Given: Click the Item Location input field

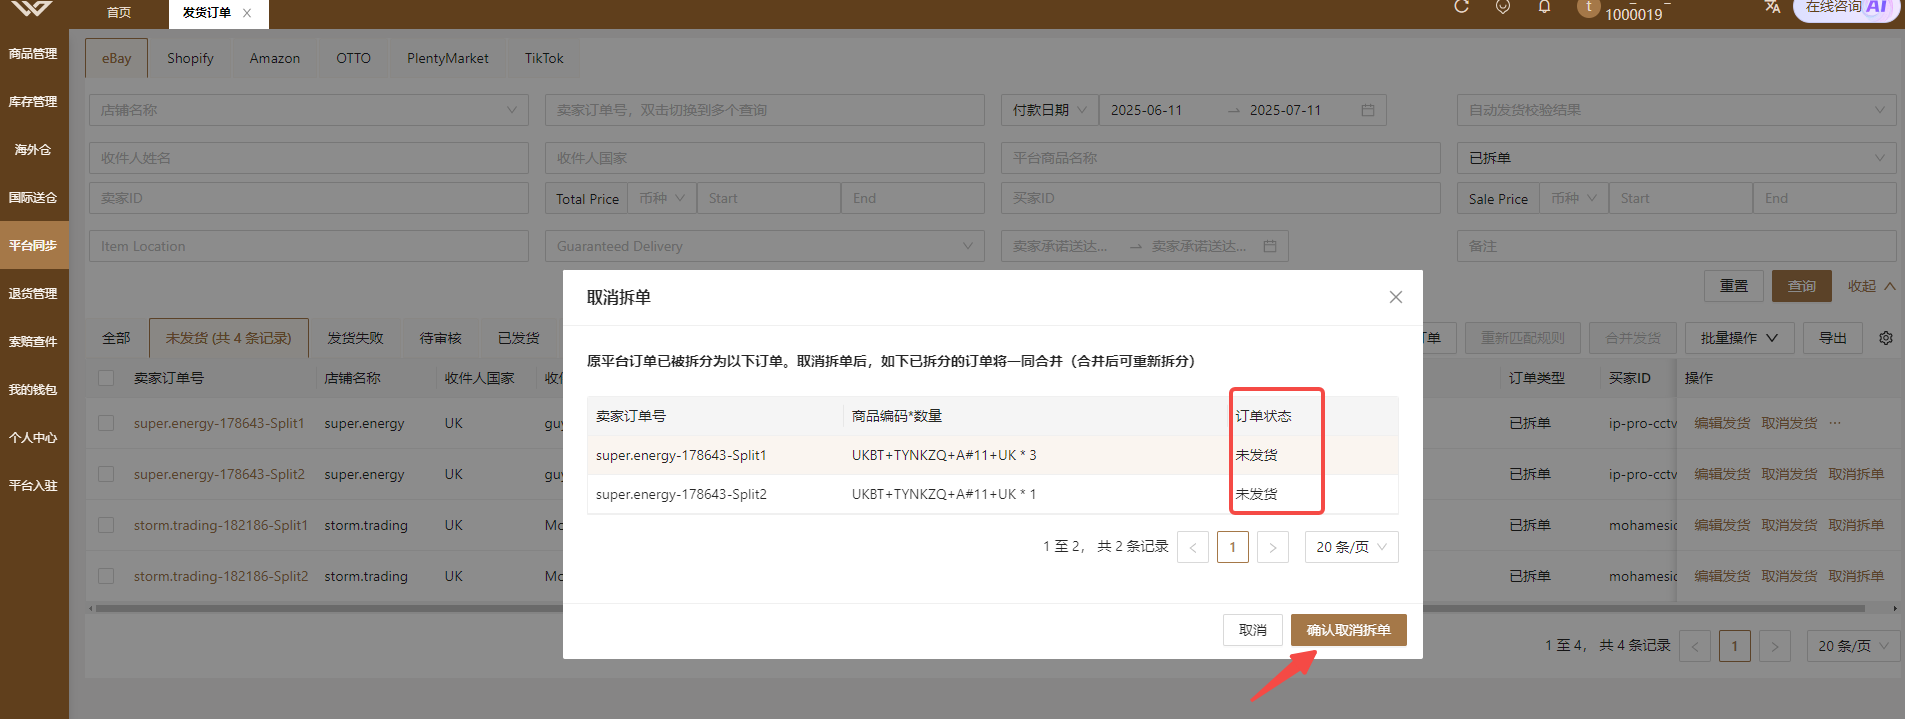Looking at the screenshot, I should [x=309, y=246].
